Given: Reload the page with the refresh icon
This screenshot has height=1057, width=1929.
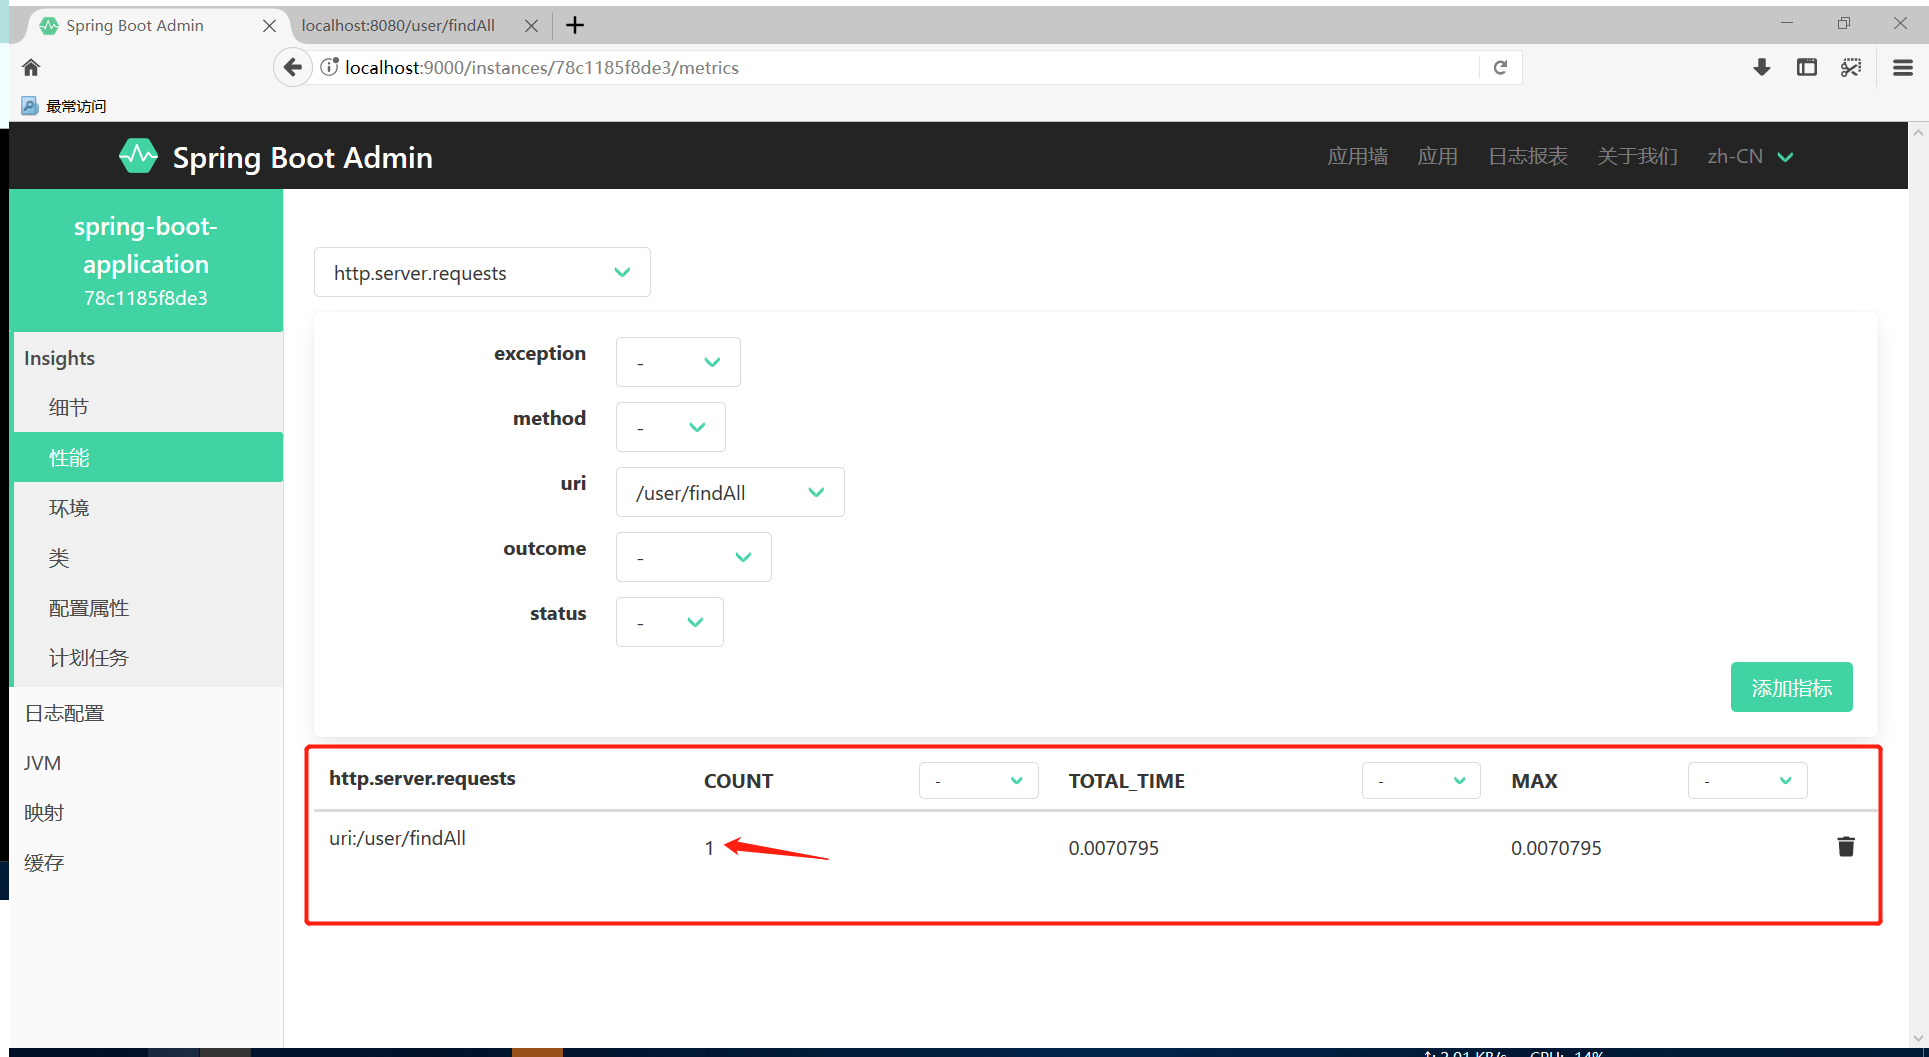Looking at the screenshot, I should coord(1500,67).
